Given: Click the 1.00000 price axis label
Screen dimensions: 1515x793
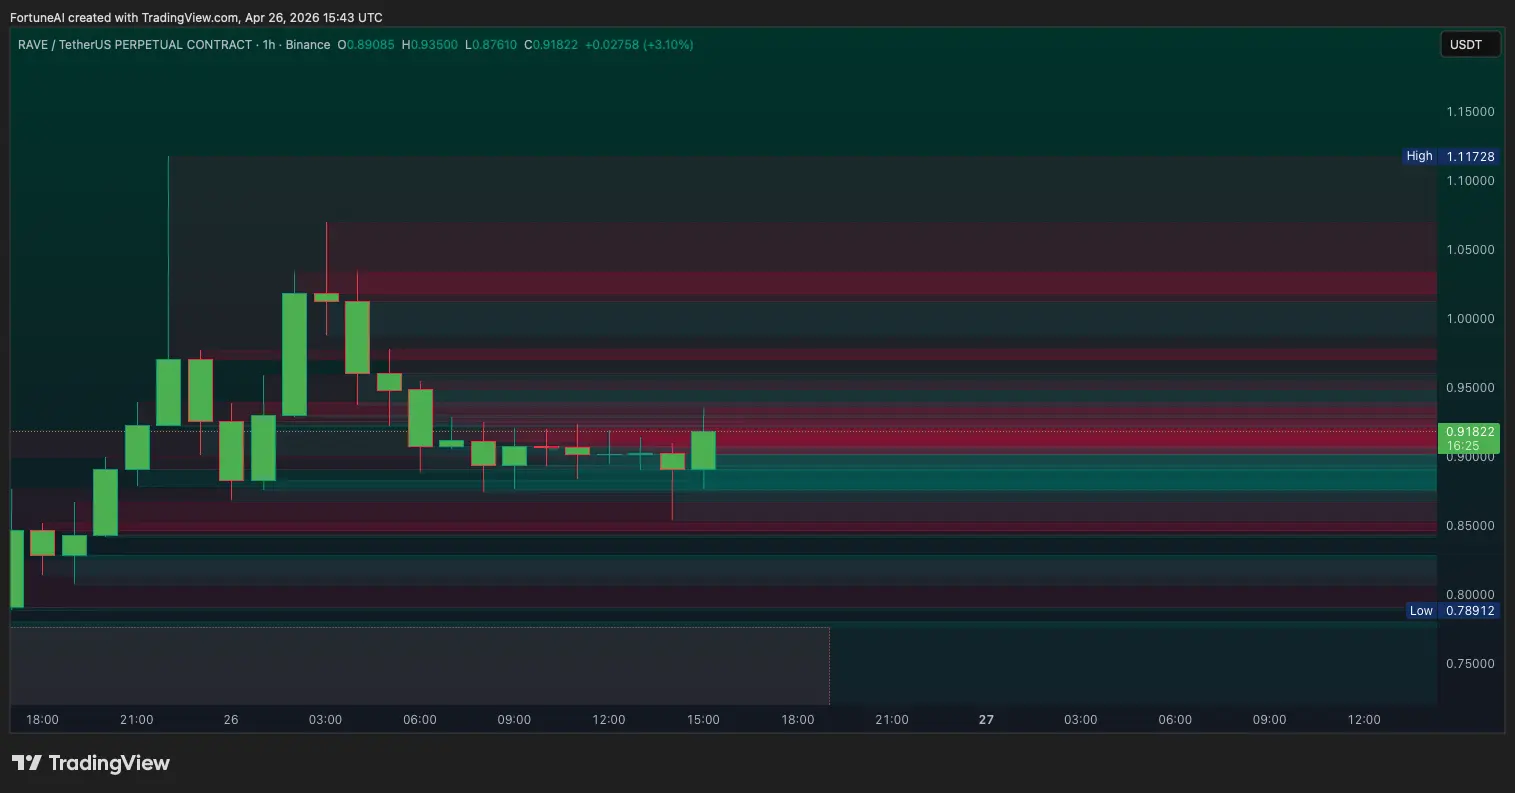Looking at the screenshot, I should (1470, 318).
